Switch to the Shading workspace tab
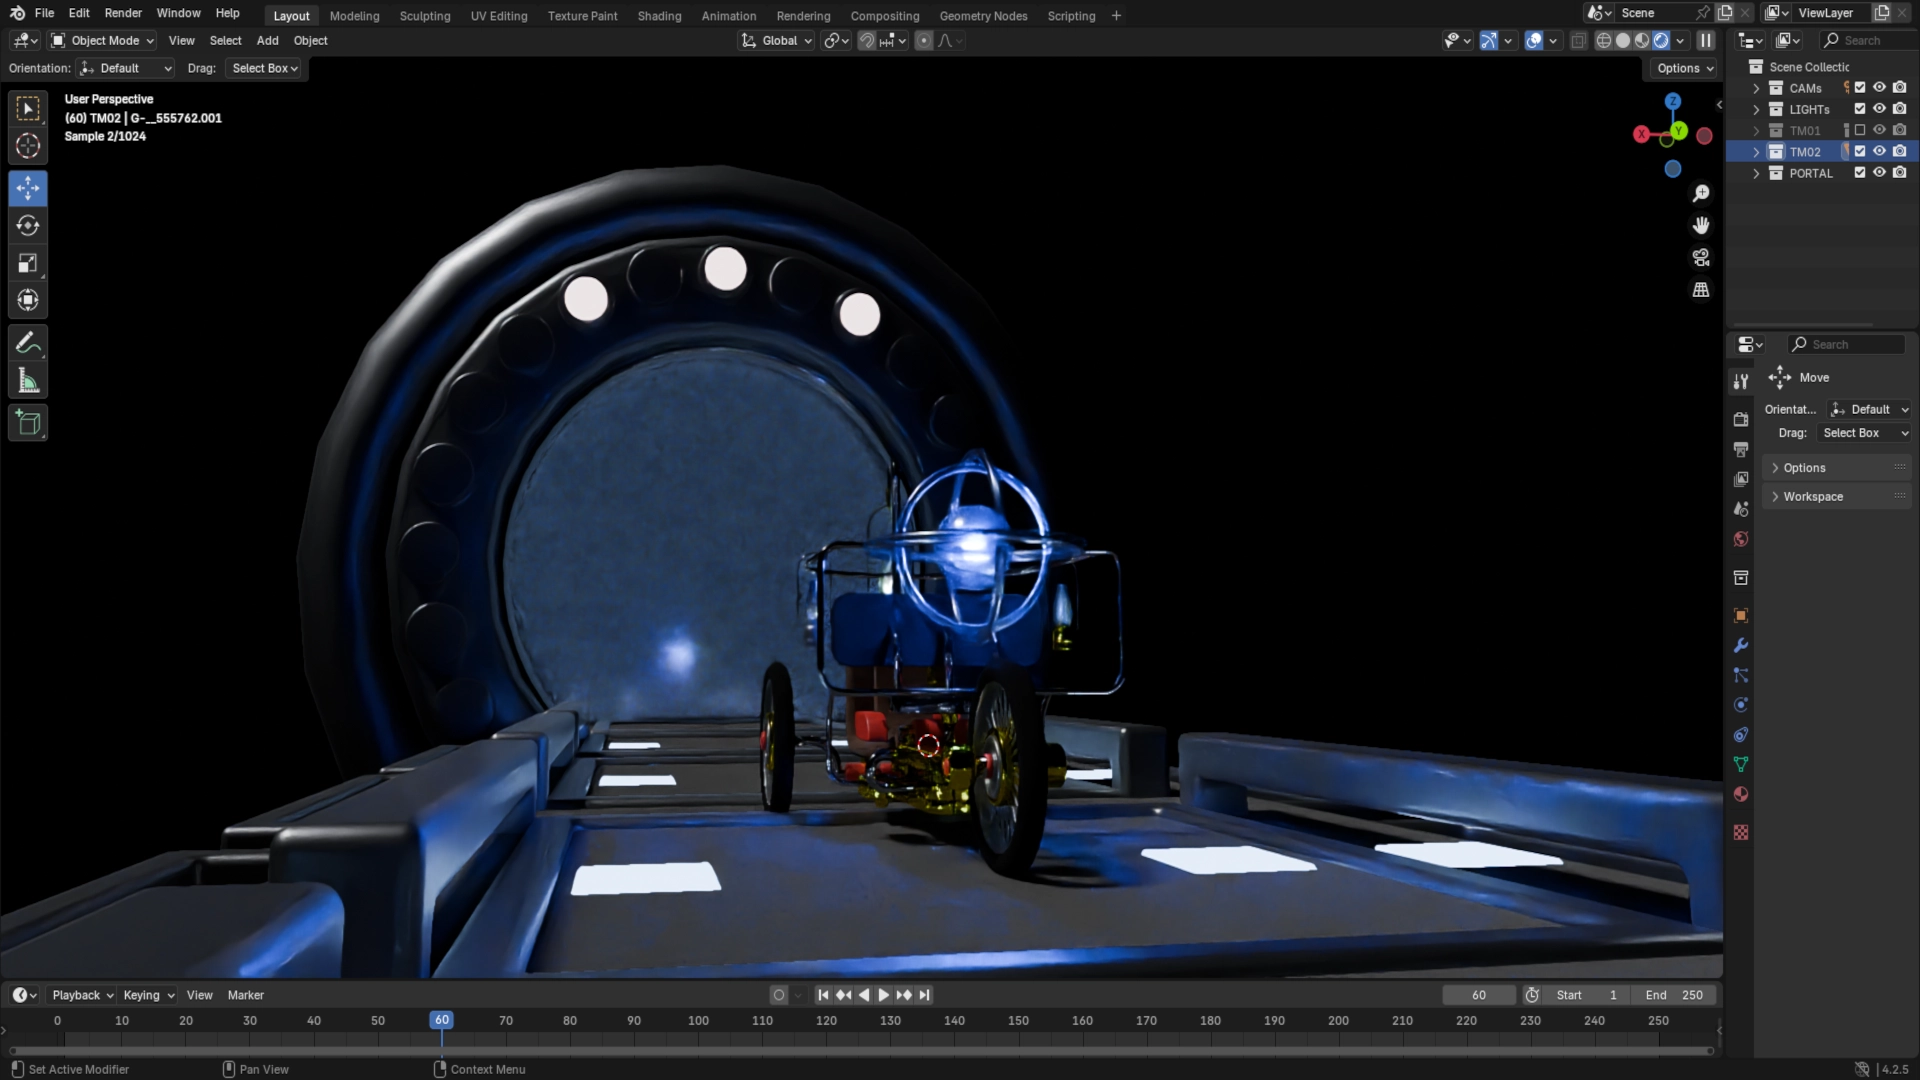The height and width of the screenshot is (1080, 1920). point(659,16)
